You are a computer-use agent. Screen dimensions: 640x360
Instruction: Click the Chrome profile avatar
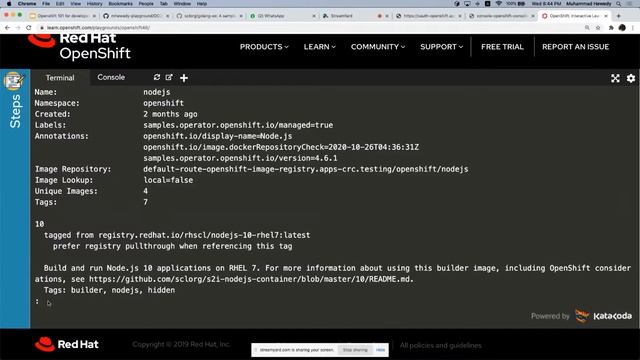(x=622, y=27)
